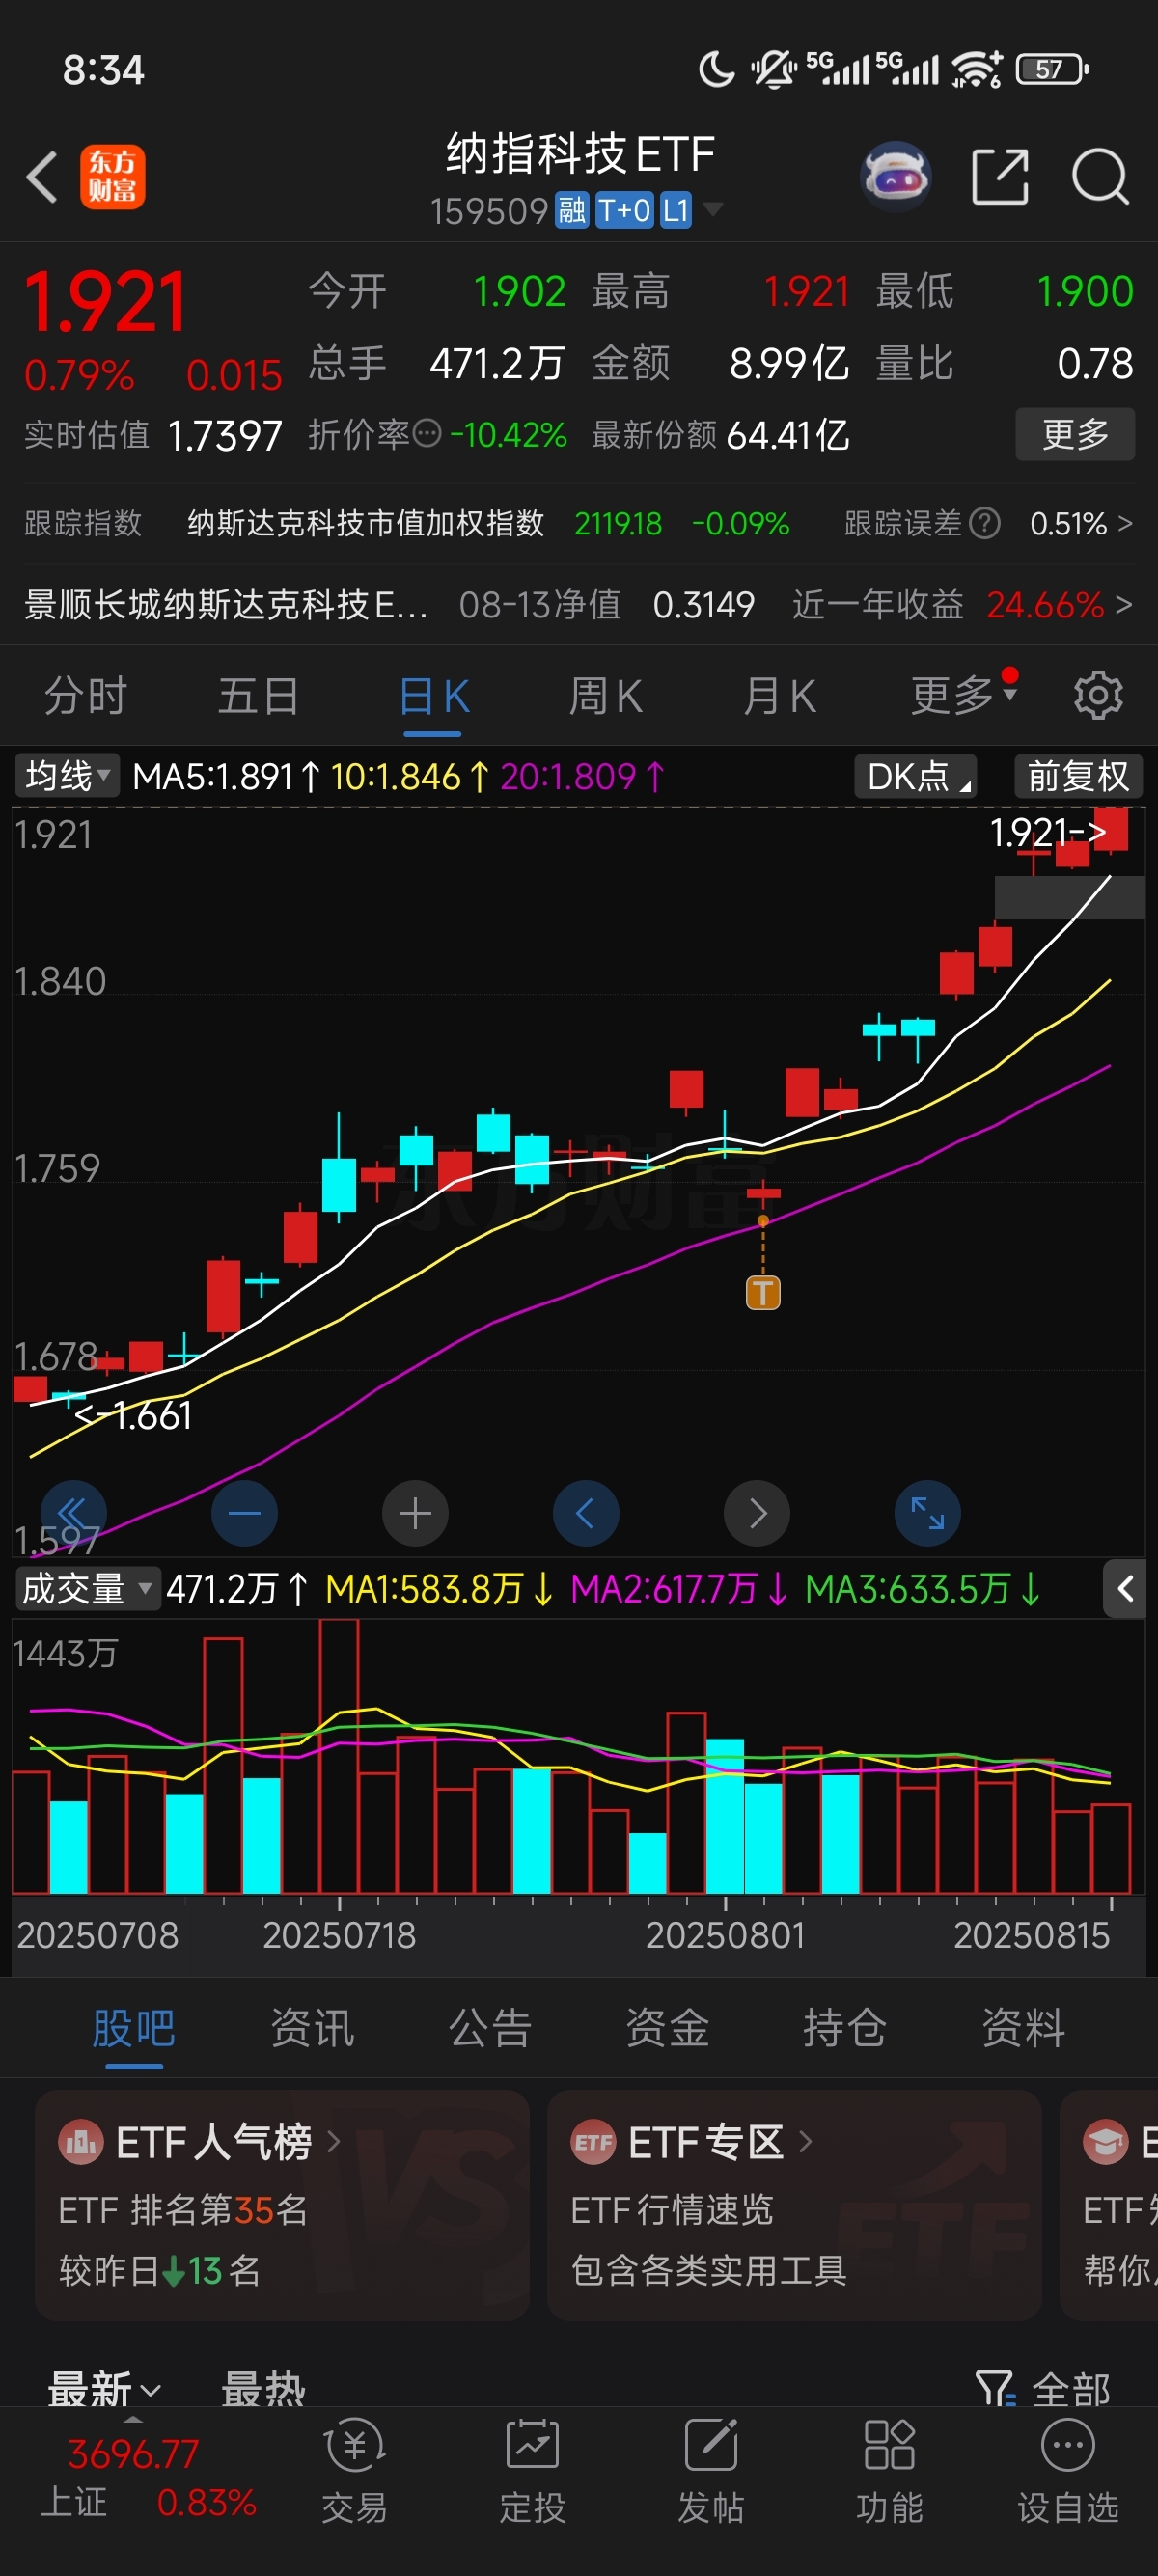The image size is (1158, 2576).
Task: Tap 纳斯达克科技市值加权指数 link
Action: click(366, 523)
